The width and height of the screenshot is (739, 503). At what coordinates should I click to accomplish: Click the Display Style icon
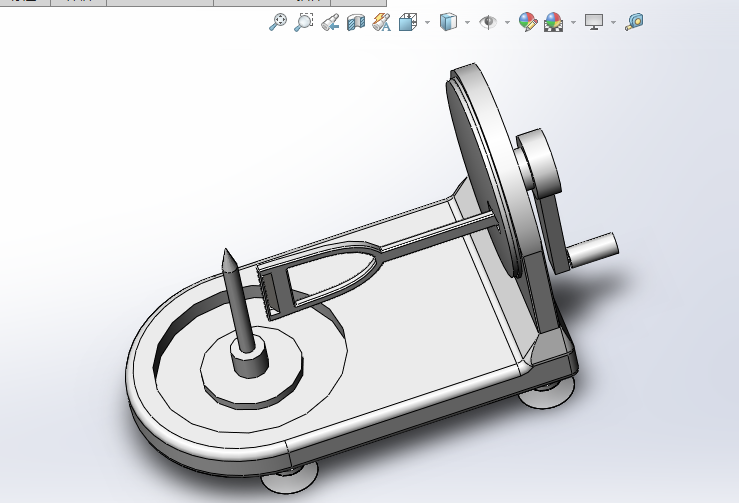click(448, 21)
